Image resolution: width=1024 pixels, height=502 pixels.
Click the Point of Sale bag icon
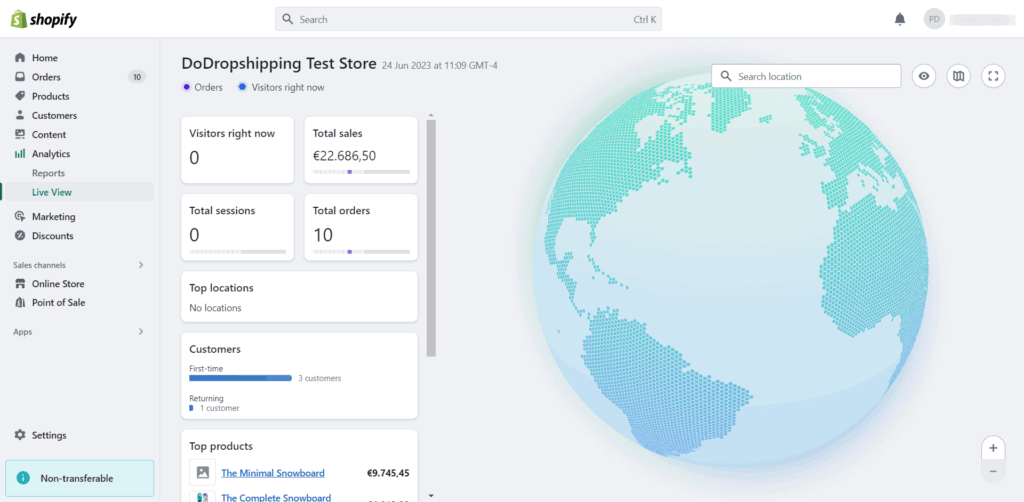click(20, 303)
